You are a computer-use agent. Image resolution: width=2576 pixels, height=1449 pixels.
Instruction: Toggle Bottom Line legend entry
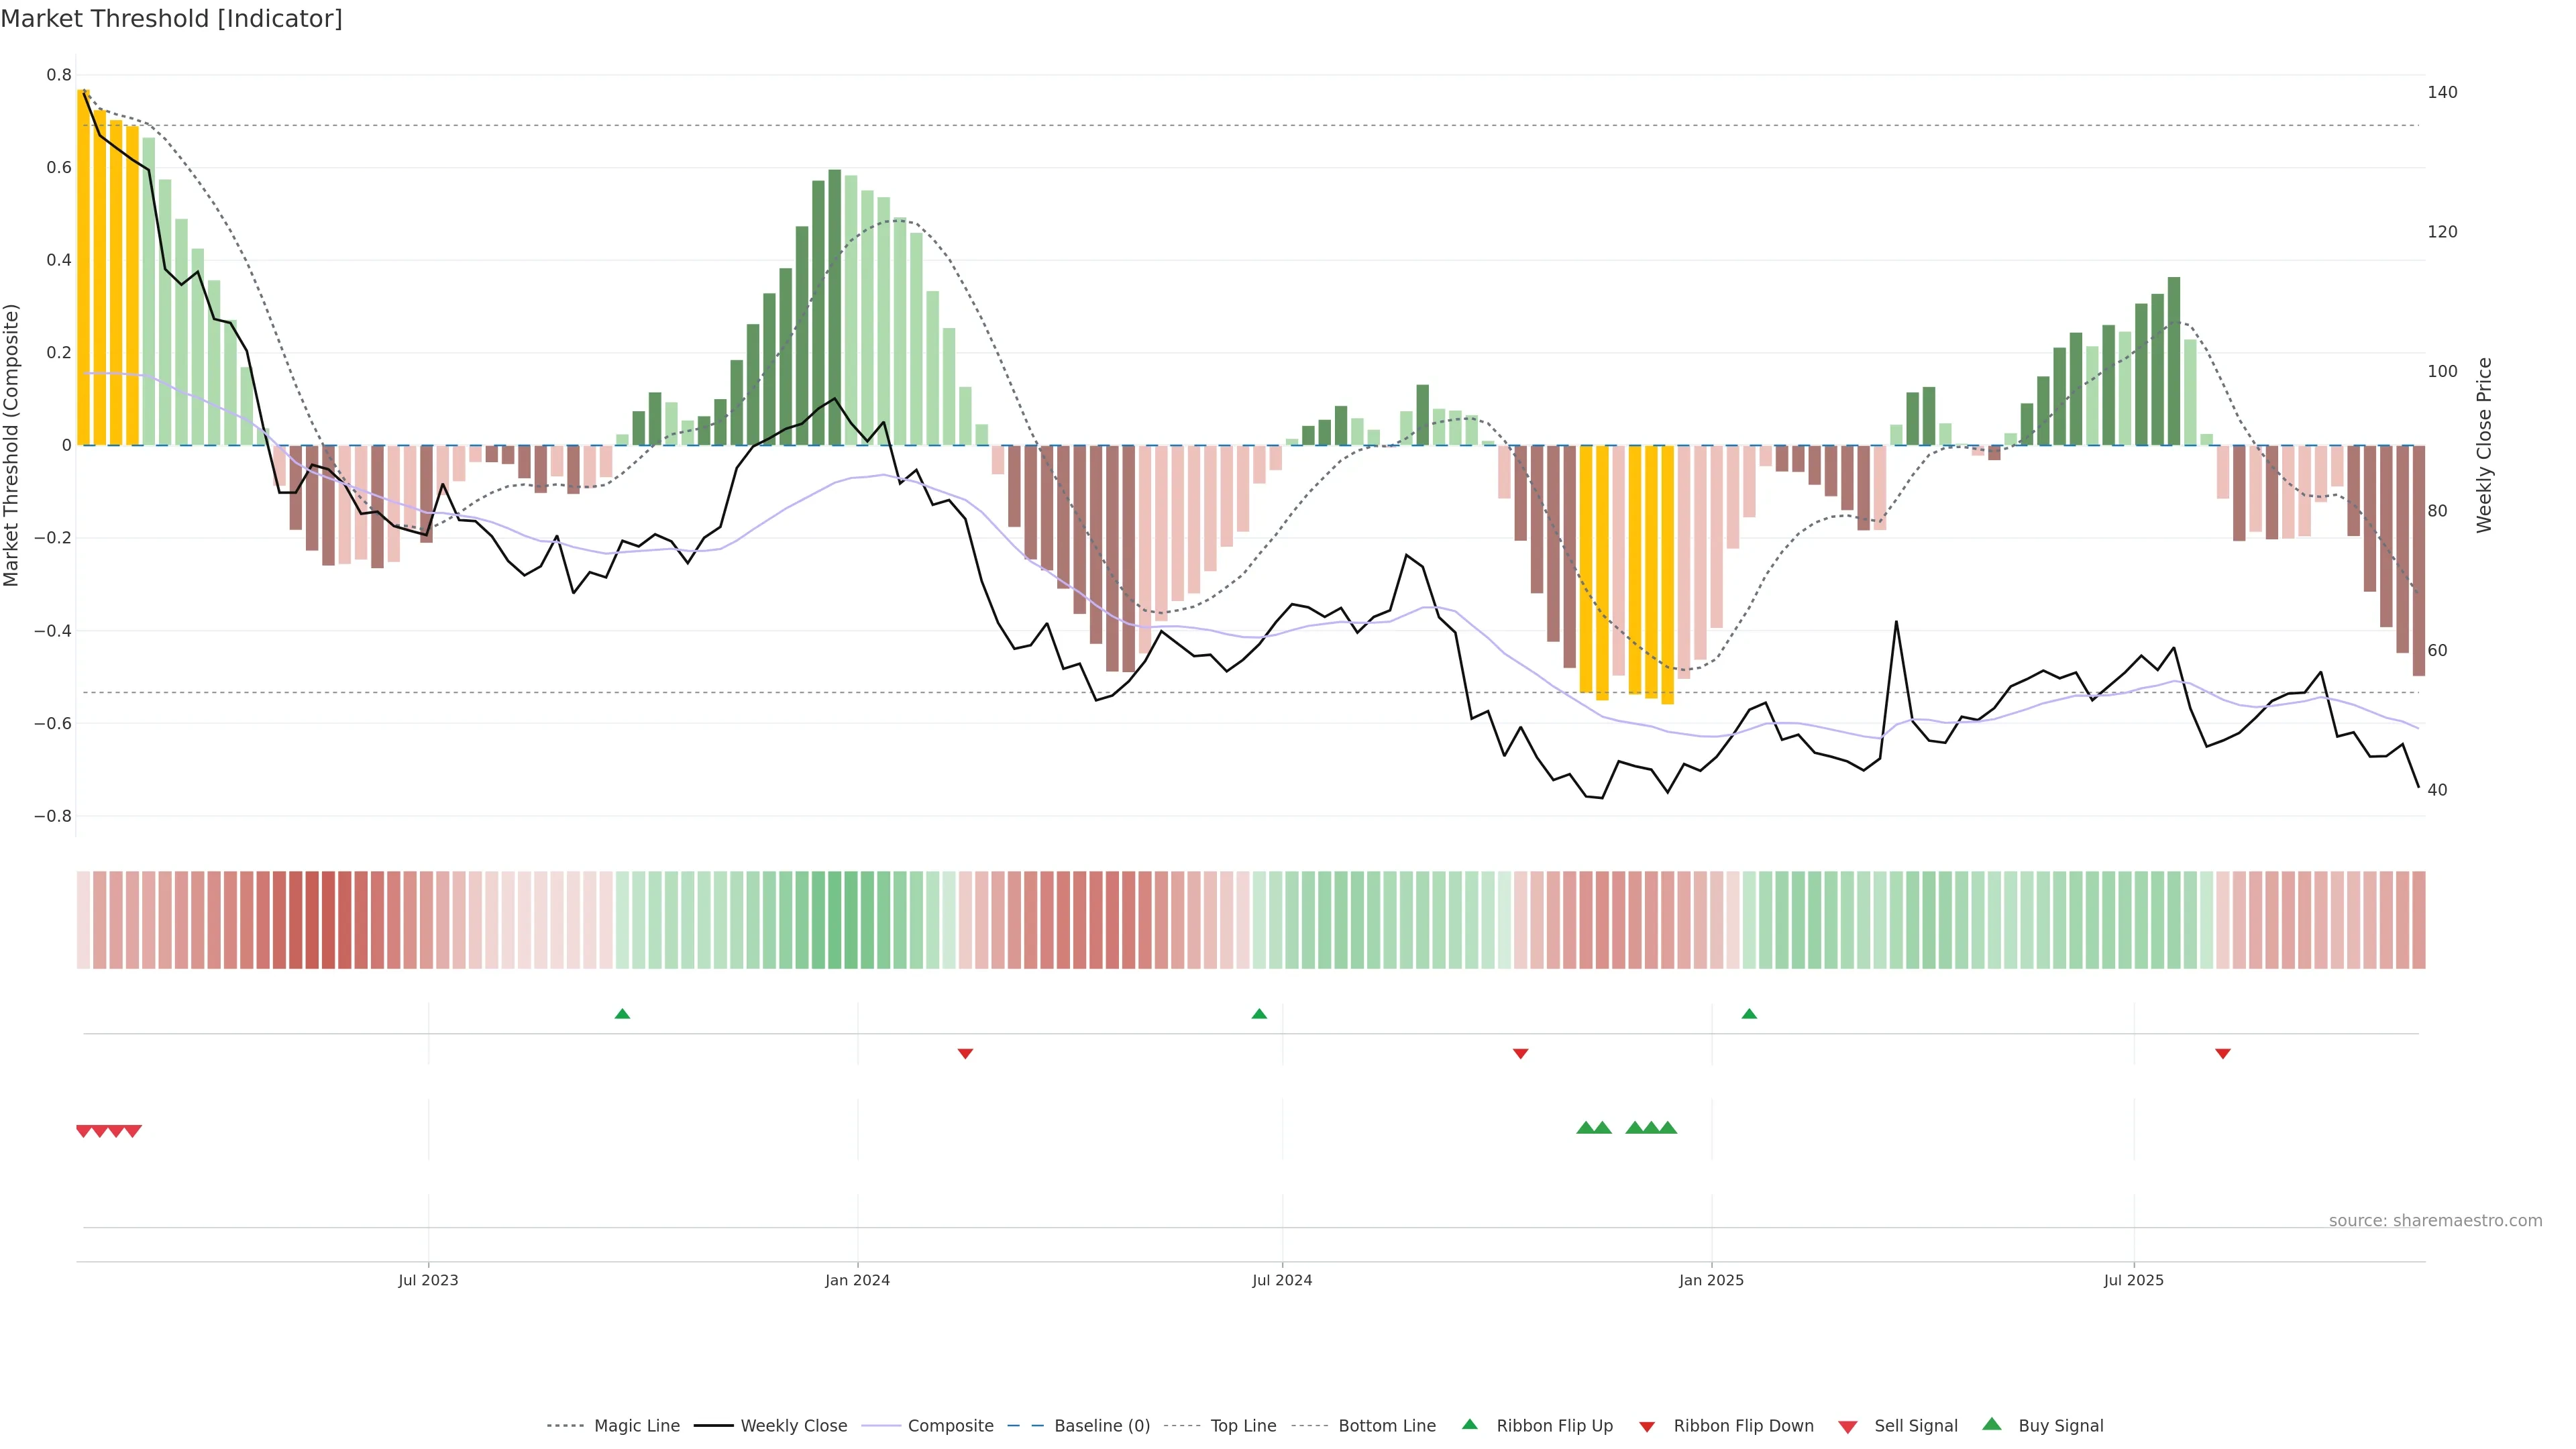click(x=1386, y=1426)
